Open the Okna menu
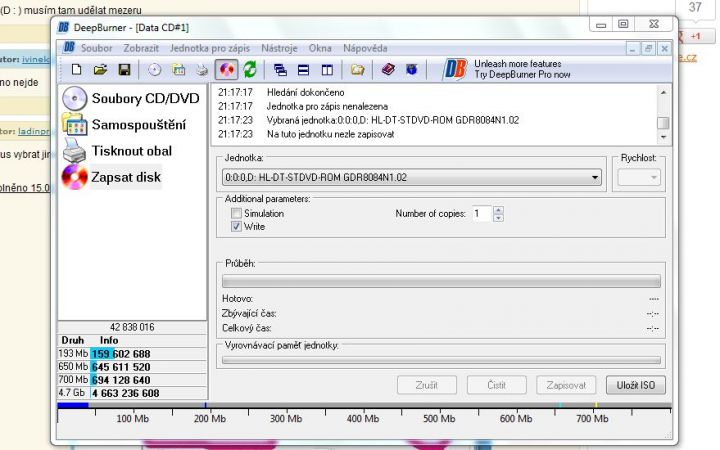The width and height of the screenshot is (720, 450). pyautogui.click(x=320, y=48)
